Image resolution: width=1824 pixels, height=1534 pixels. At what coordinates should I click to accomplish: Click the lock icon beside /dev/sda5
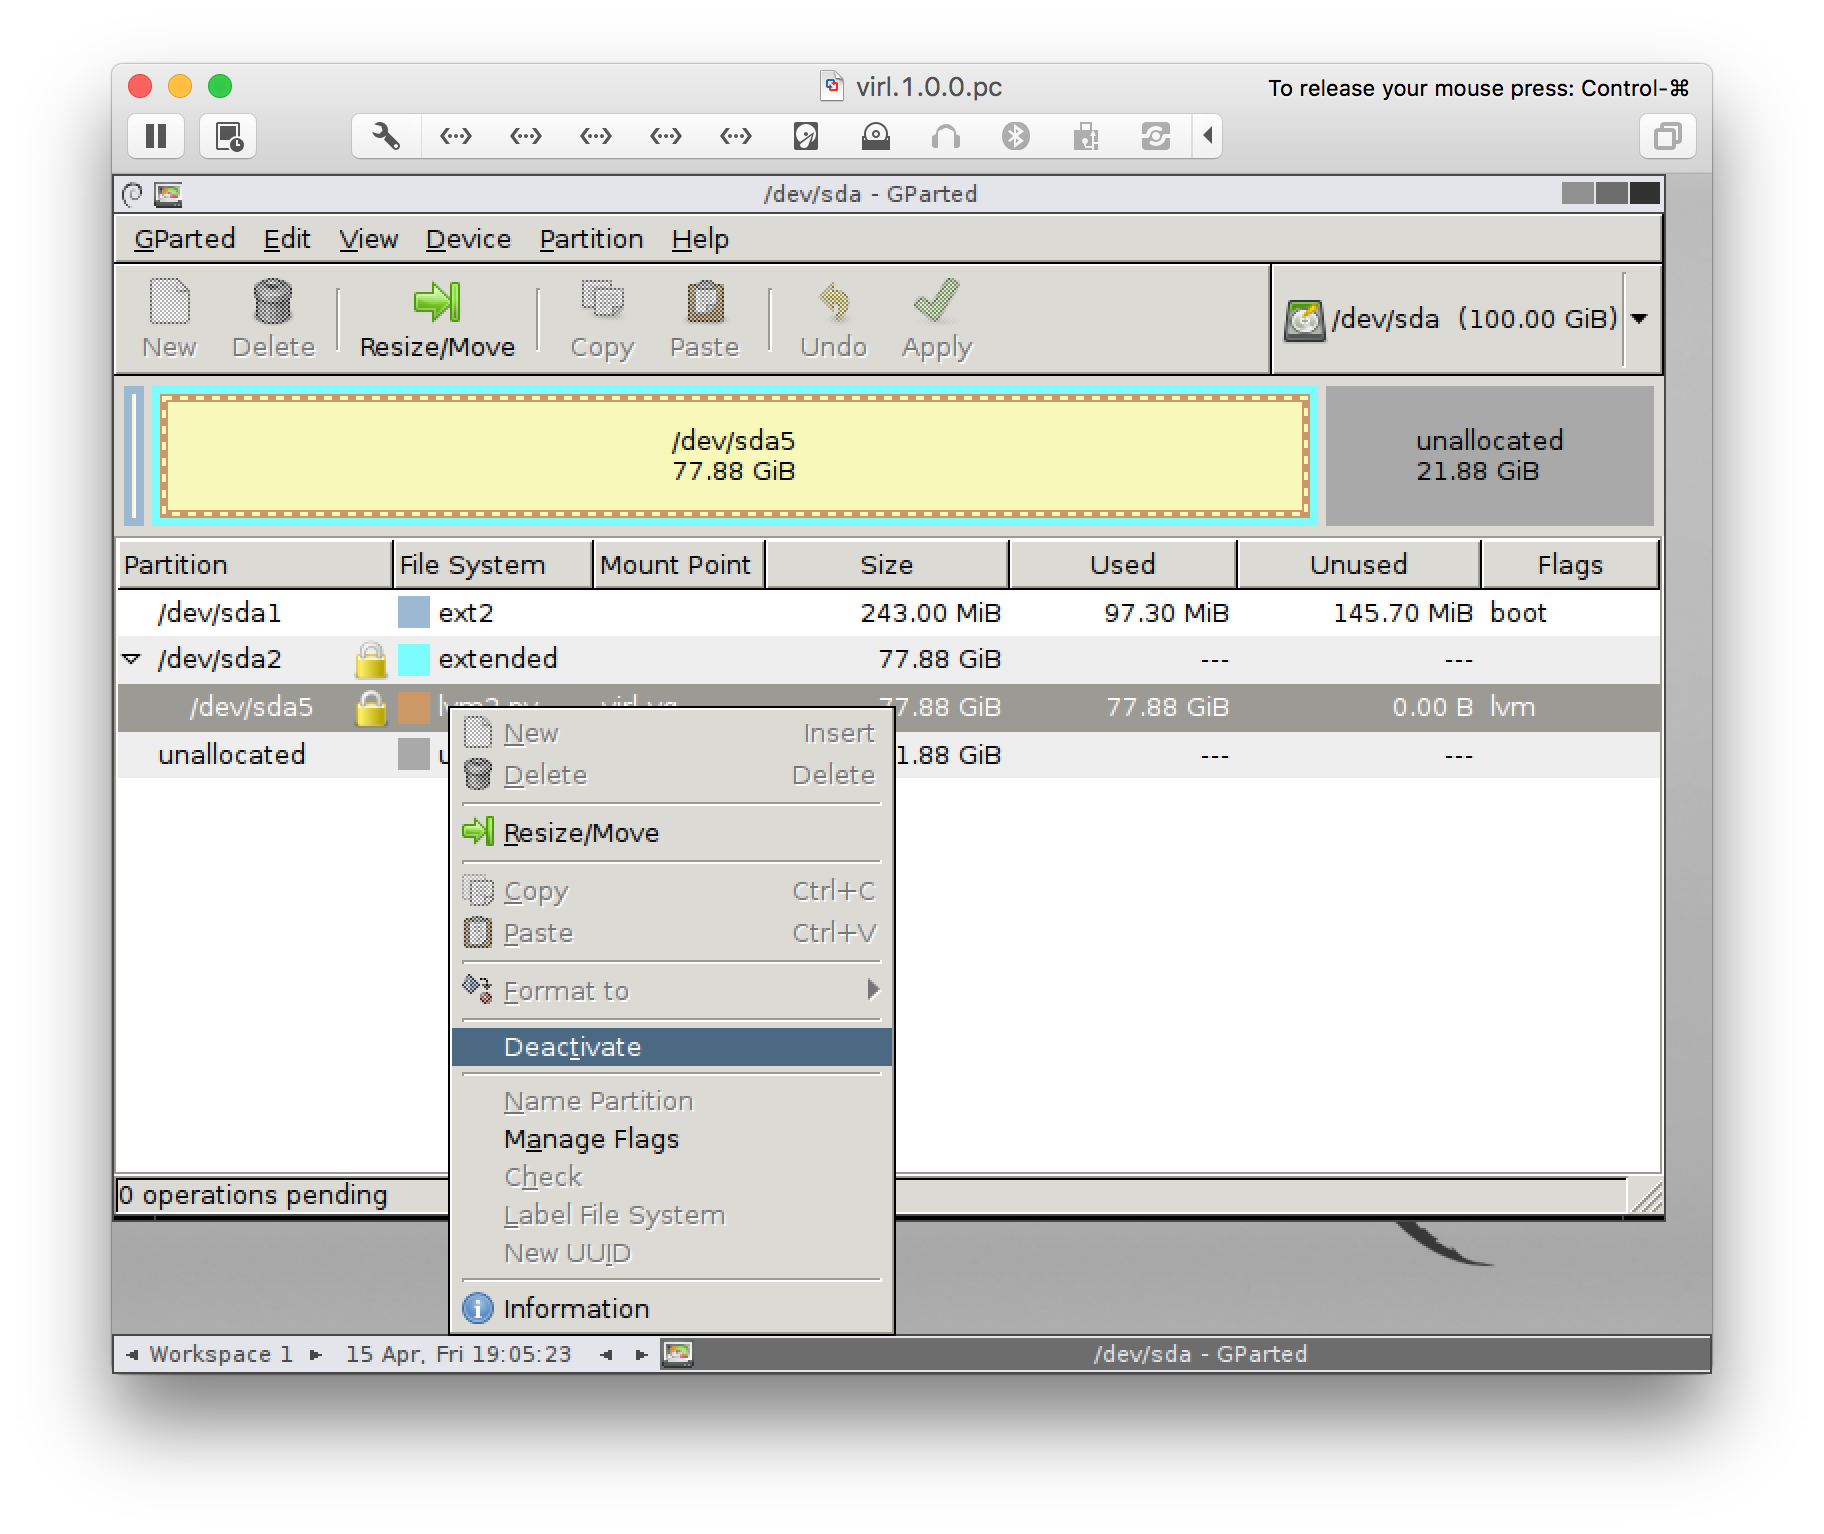(x=371, y=707)
